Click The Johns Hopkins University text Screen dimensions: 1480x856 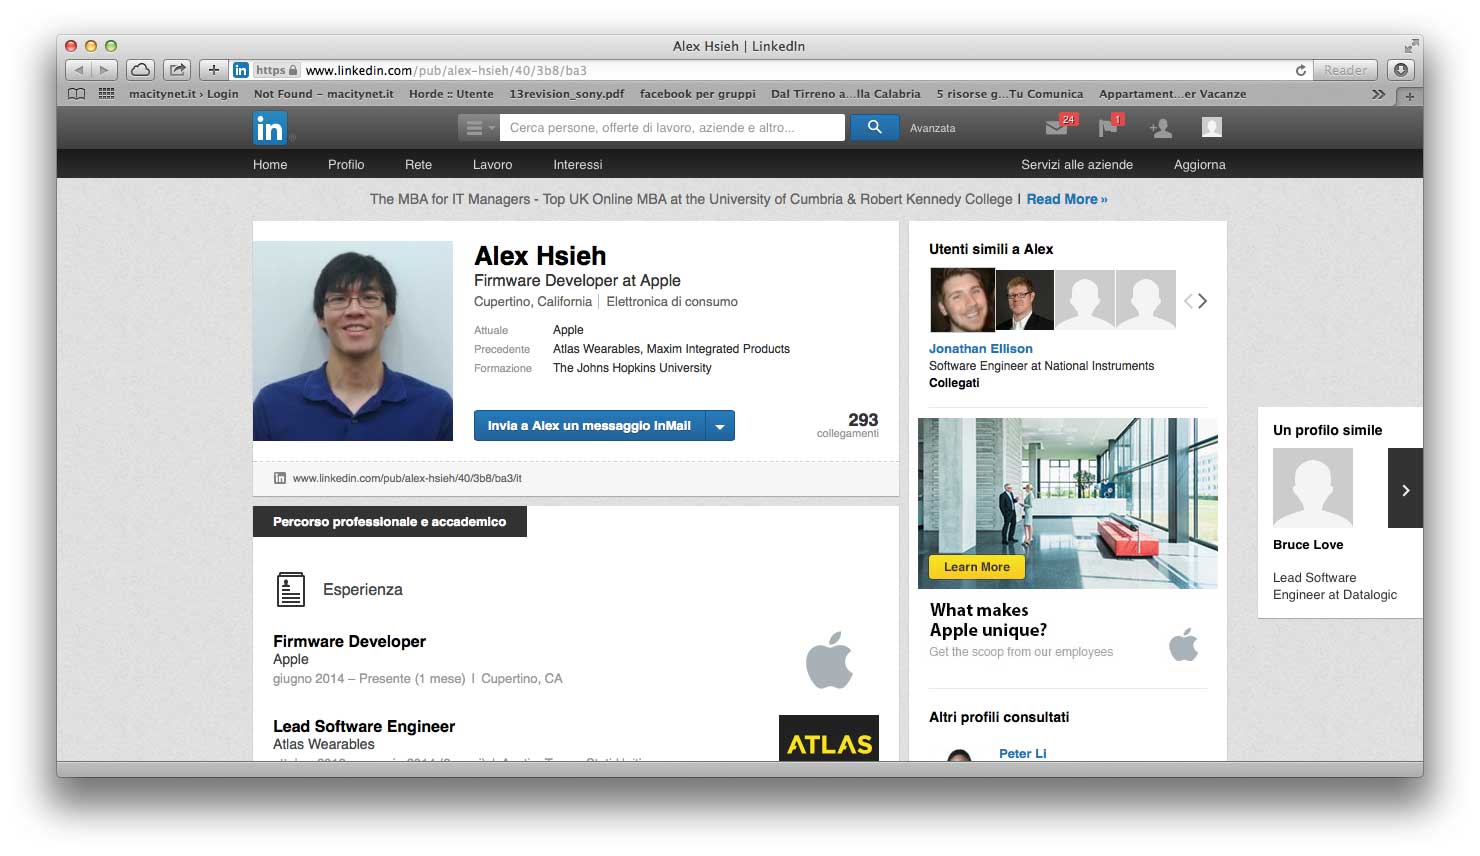632,368
